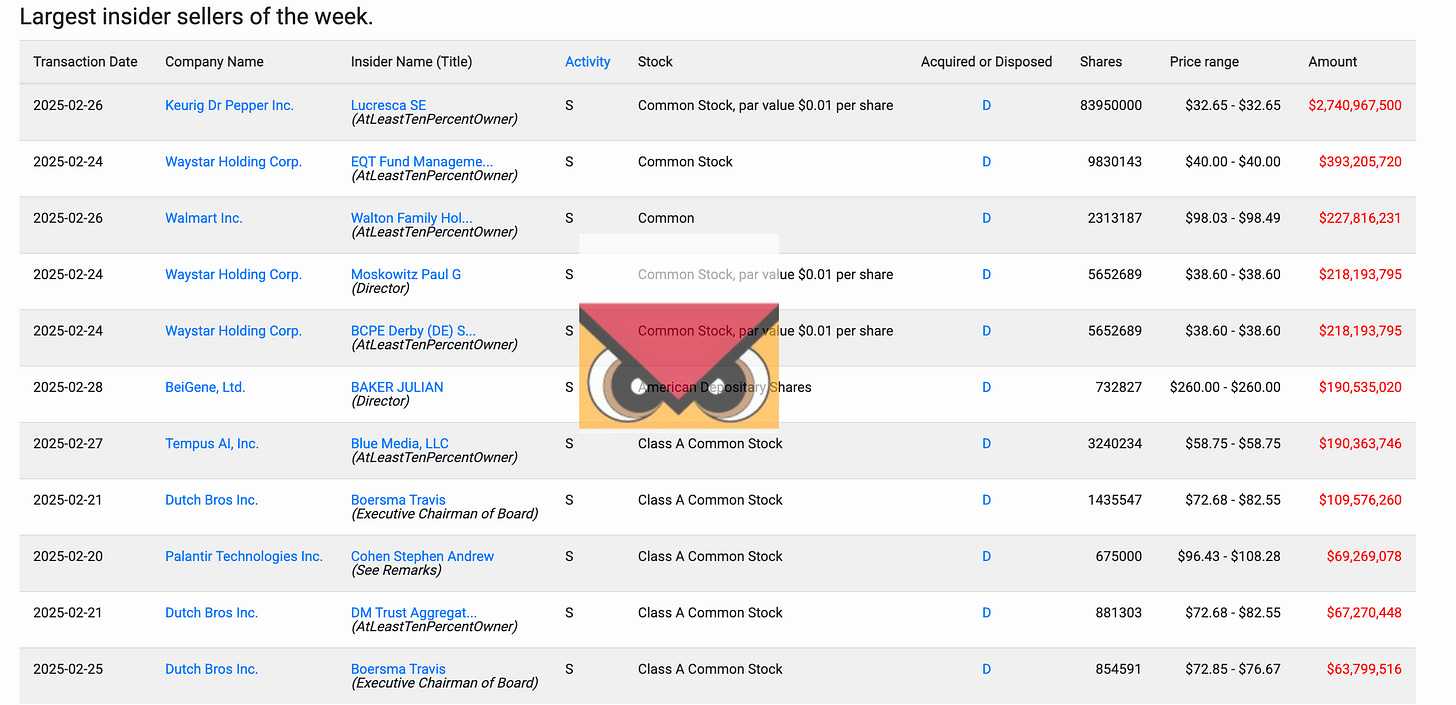The image size is (1456, 705).
Task: Select the date 2025-02-27
Action: [68, 443]
